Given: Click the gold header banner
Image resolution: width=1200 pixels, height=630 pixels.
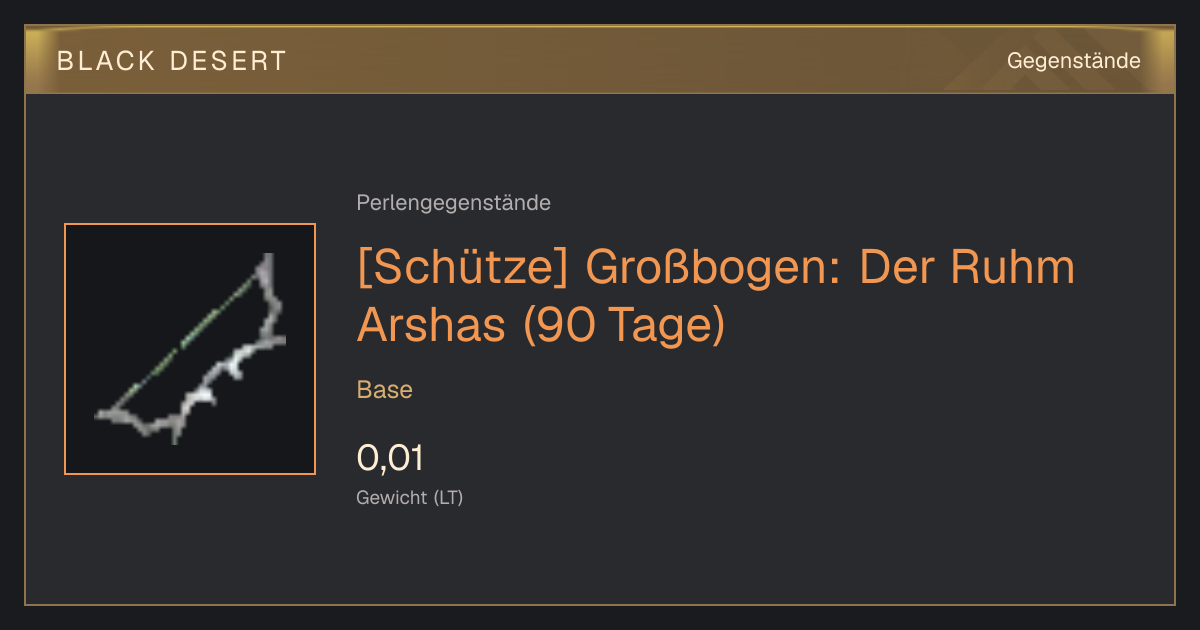Looking at the screenshot, I should tap(600, 60).
